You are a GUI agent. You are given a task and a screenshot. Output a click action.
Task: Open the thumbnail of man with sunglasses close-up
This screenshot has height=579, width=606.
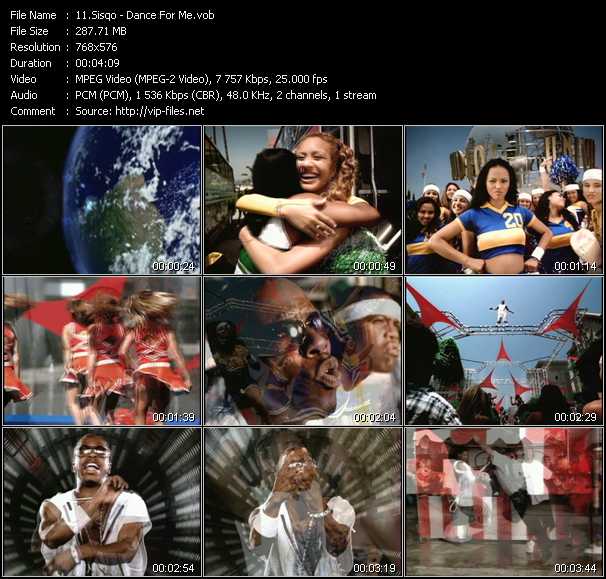(303, 351)
